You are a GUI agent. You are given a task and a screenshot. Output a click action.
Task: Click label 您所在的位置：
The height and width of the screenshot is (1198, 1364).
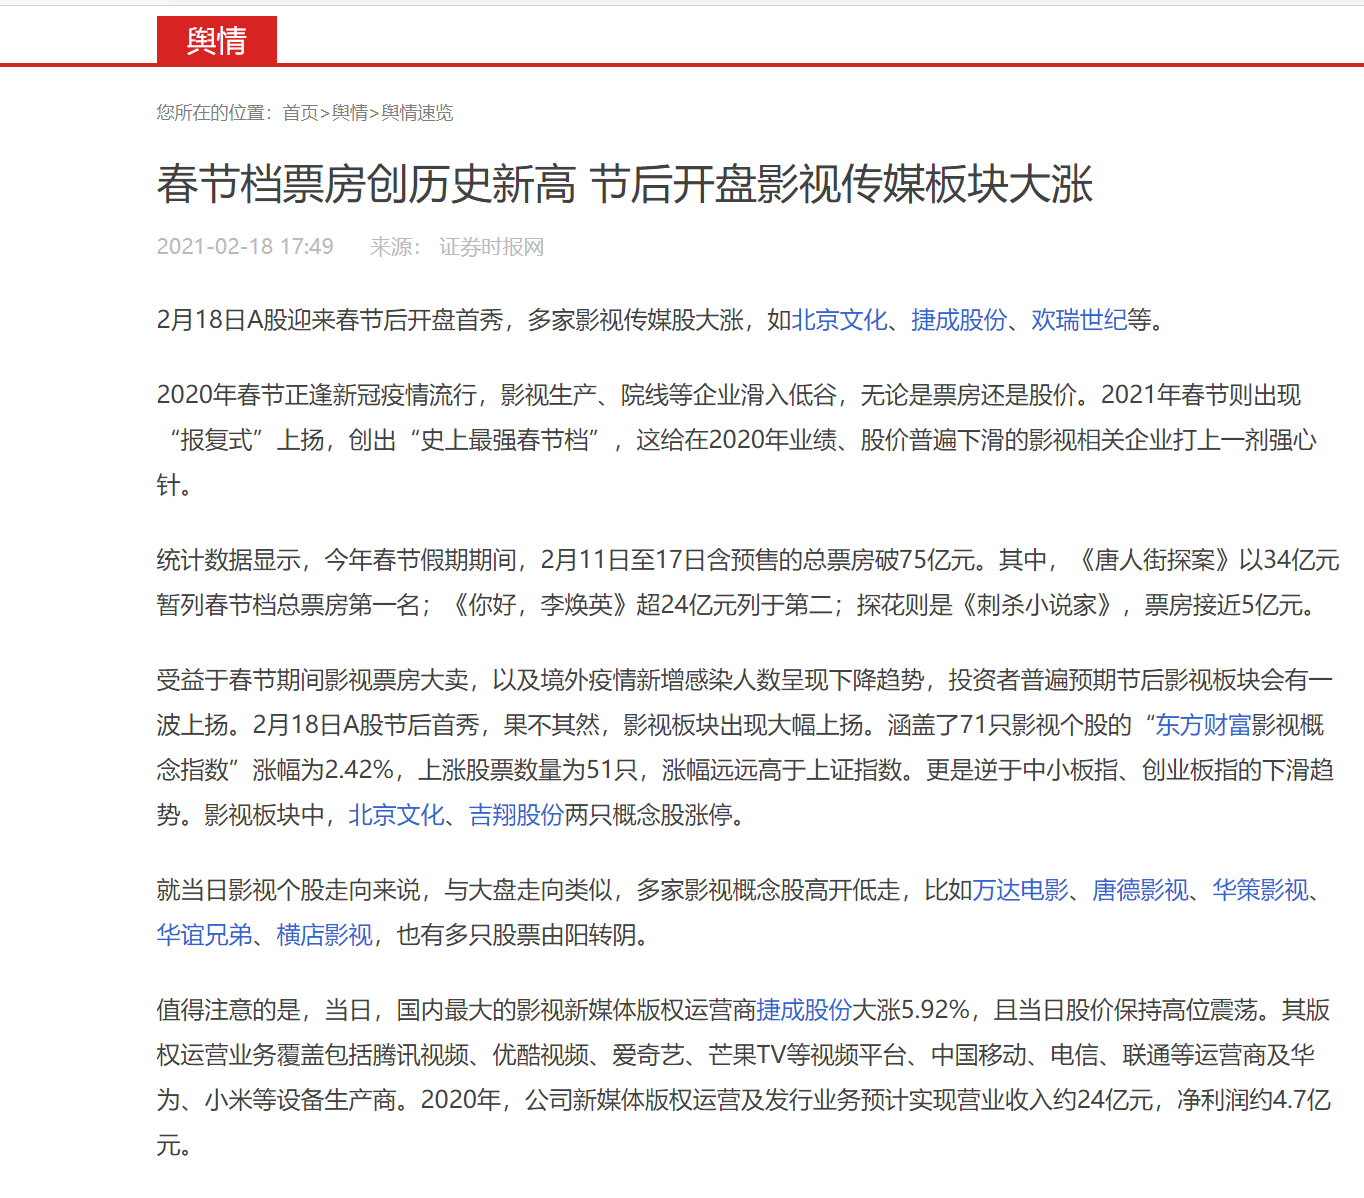pyautogui.click(x=215, y=113)
